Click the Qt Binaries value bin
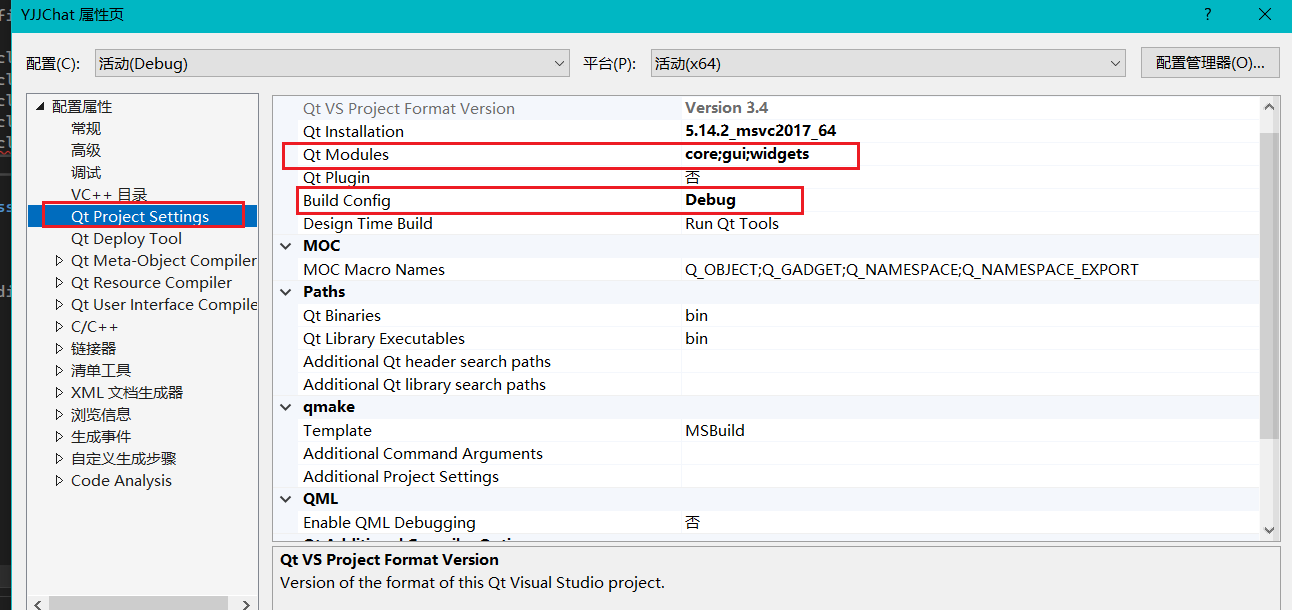Screen dimensions: 1292x610 point(696,315)
